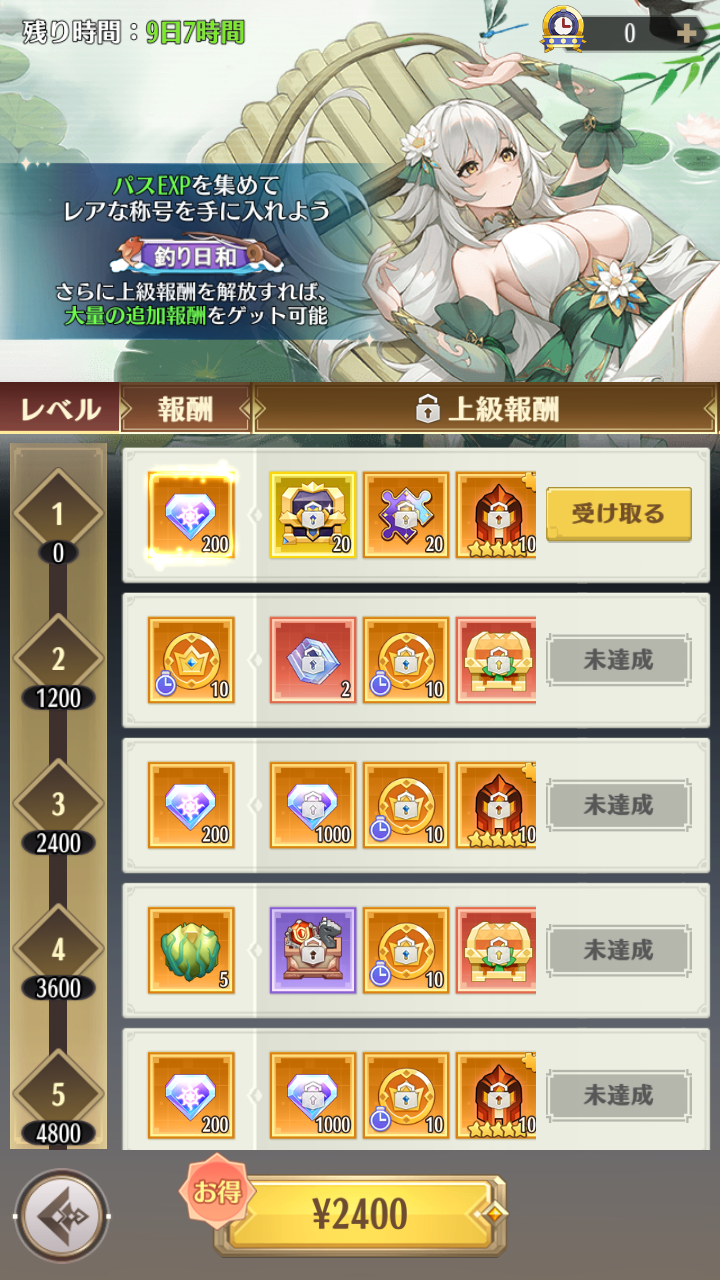720x1280 pixels.
Task: Select the 報酬 tab header
Action: click(x=185, y=409)
